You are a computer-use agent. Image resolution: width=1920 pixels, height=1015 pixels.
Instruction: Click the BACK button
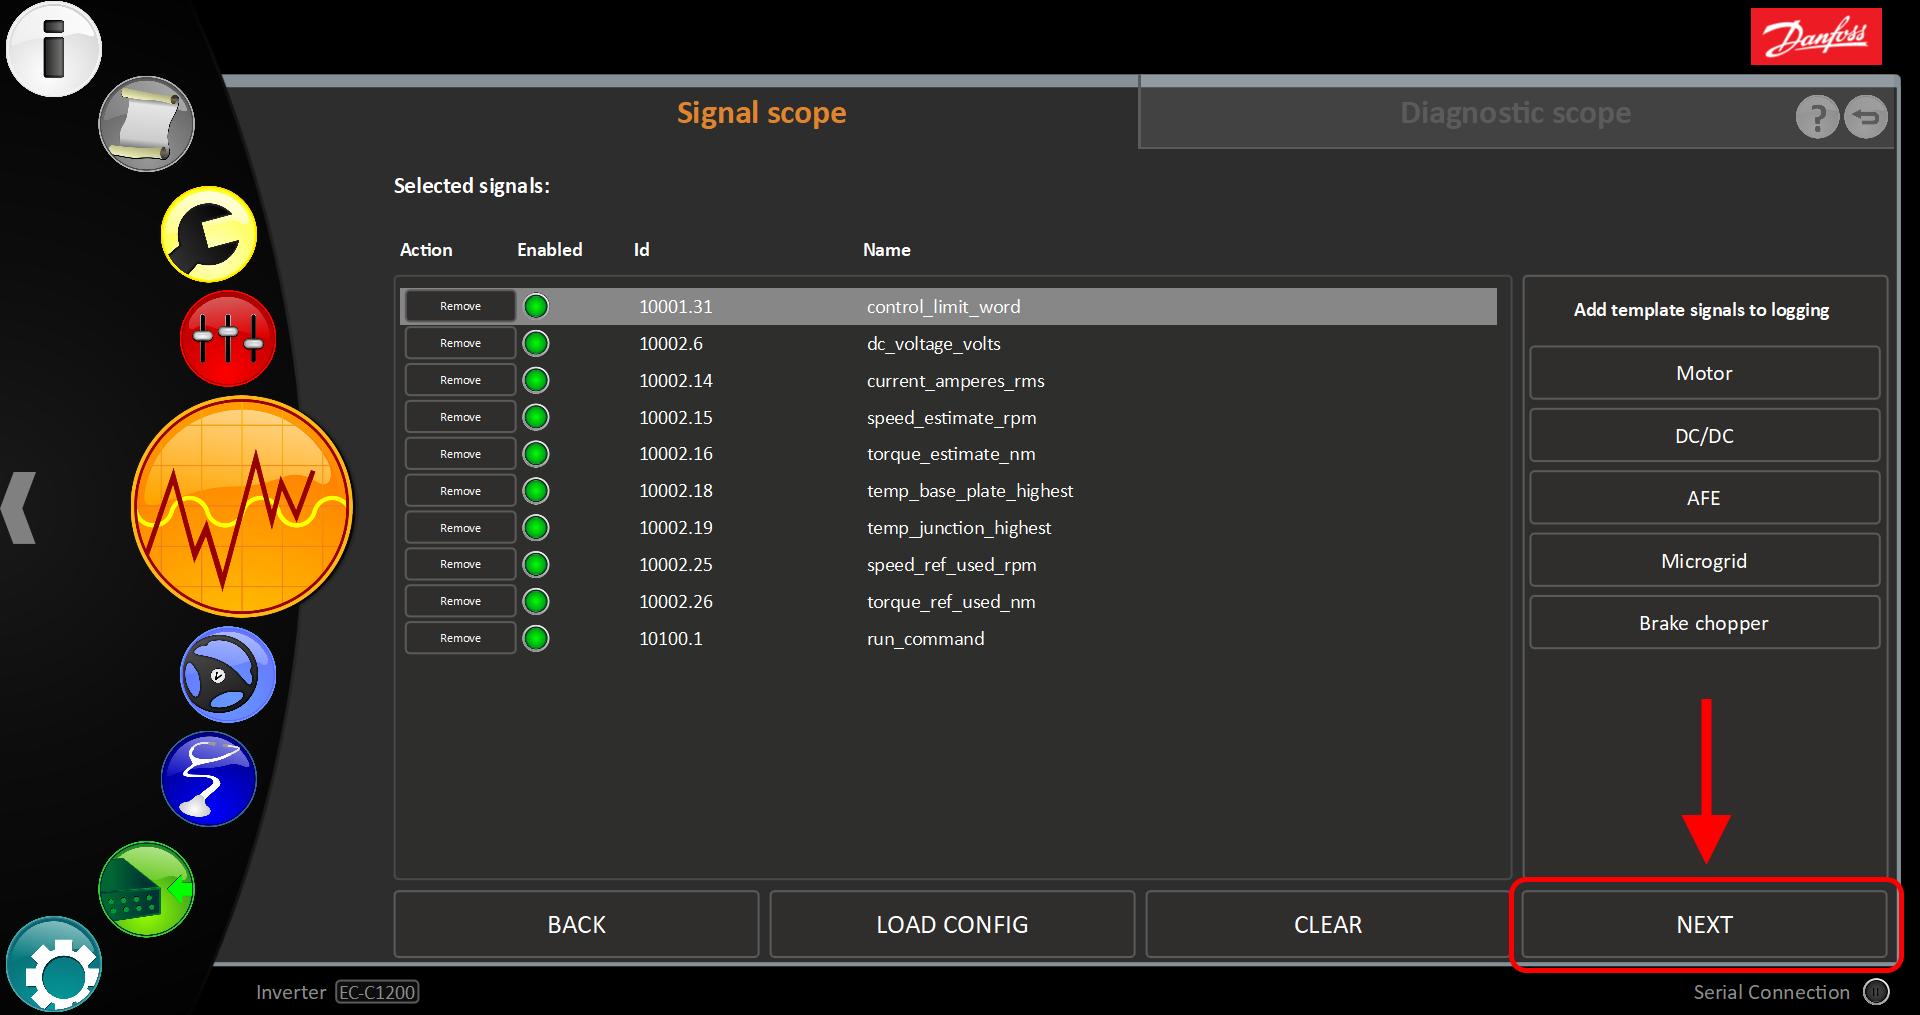pos(577,924)
